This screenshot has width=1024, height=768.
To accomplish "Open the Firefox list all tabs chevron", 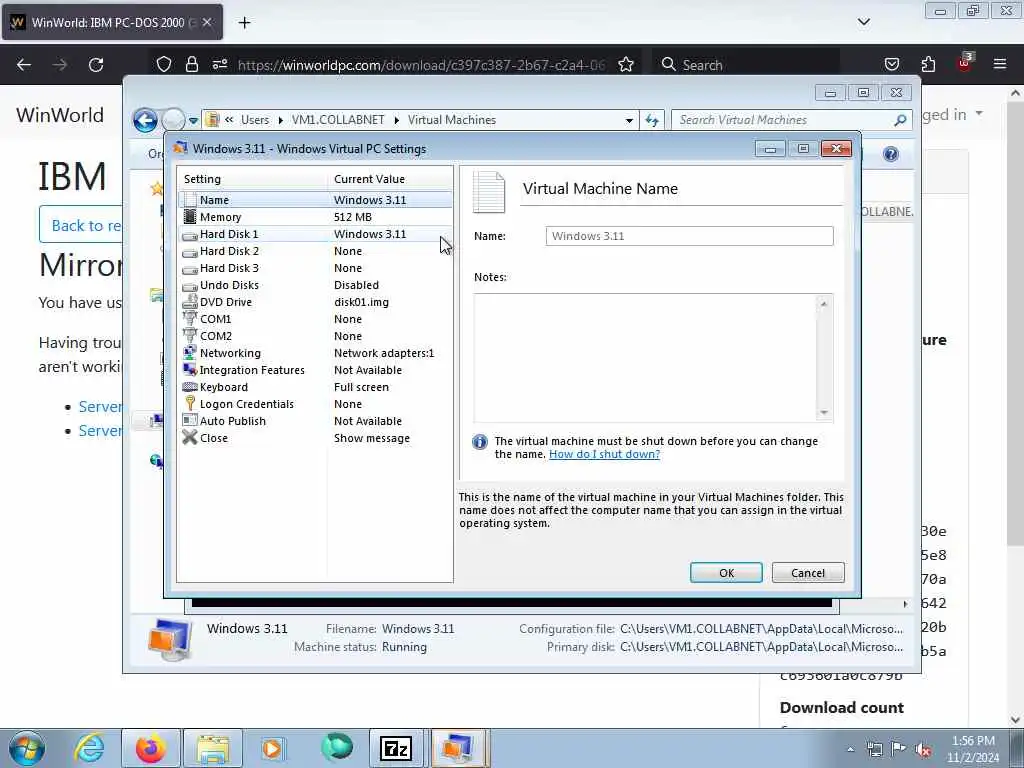I will coord(863,22).
